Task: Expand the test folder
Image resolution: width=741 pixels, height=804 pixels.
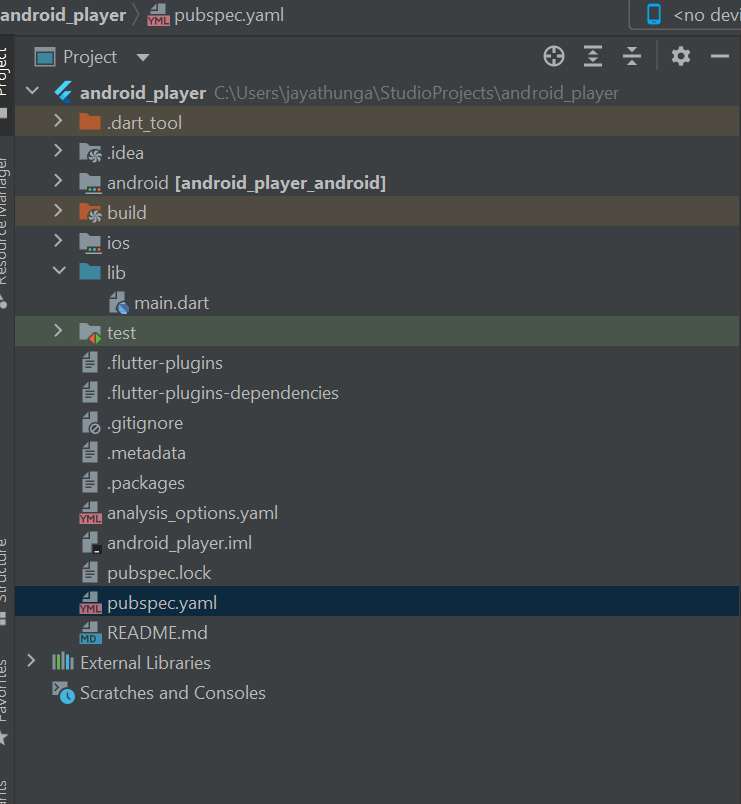Action: coord(59,332)
